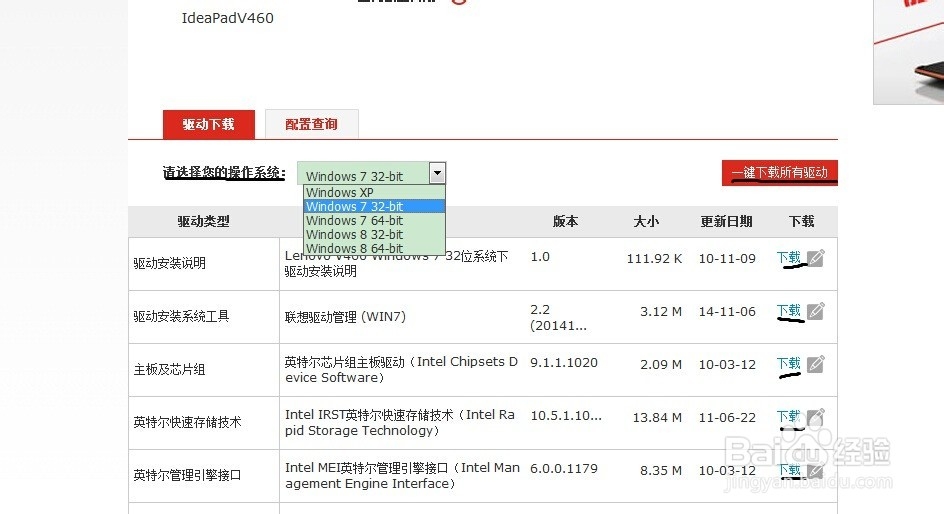This screenshot has height=514, width=944.
Task: Choose Windows 7 32-bit option in list
Action: tap(374, 206)
